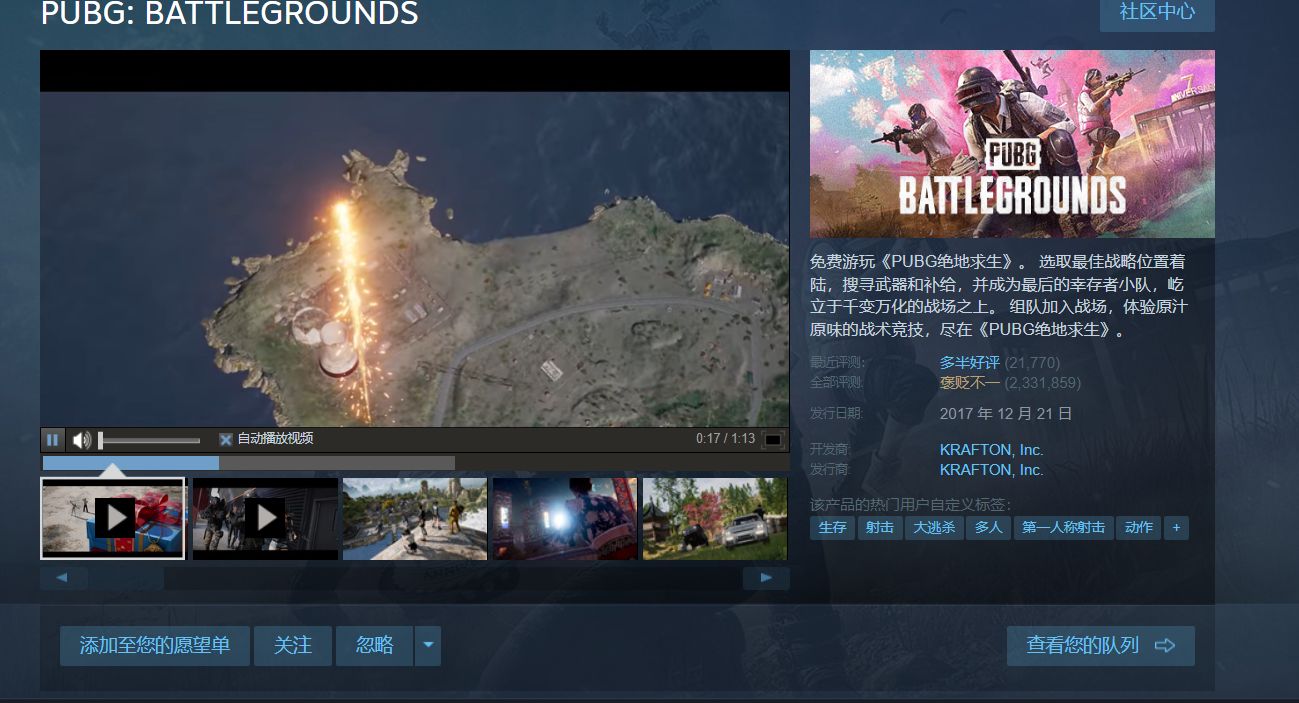Uncheck 自动播放视频 autoplay checkbox
Image resolution: width=1299 pixels, height=703 pixels.
pos(226,439)
